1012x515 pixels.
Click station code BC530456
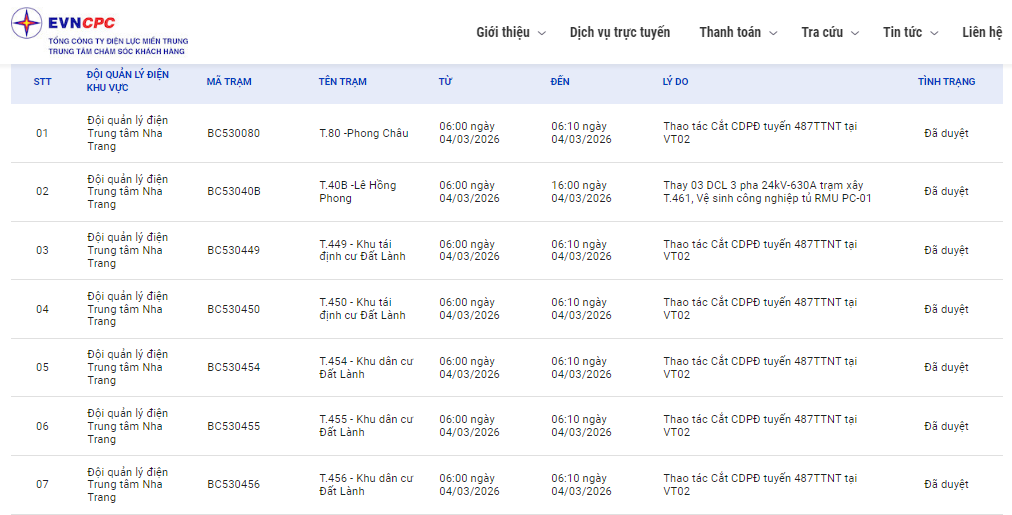point(233,484)
